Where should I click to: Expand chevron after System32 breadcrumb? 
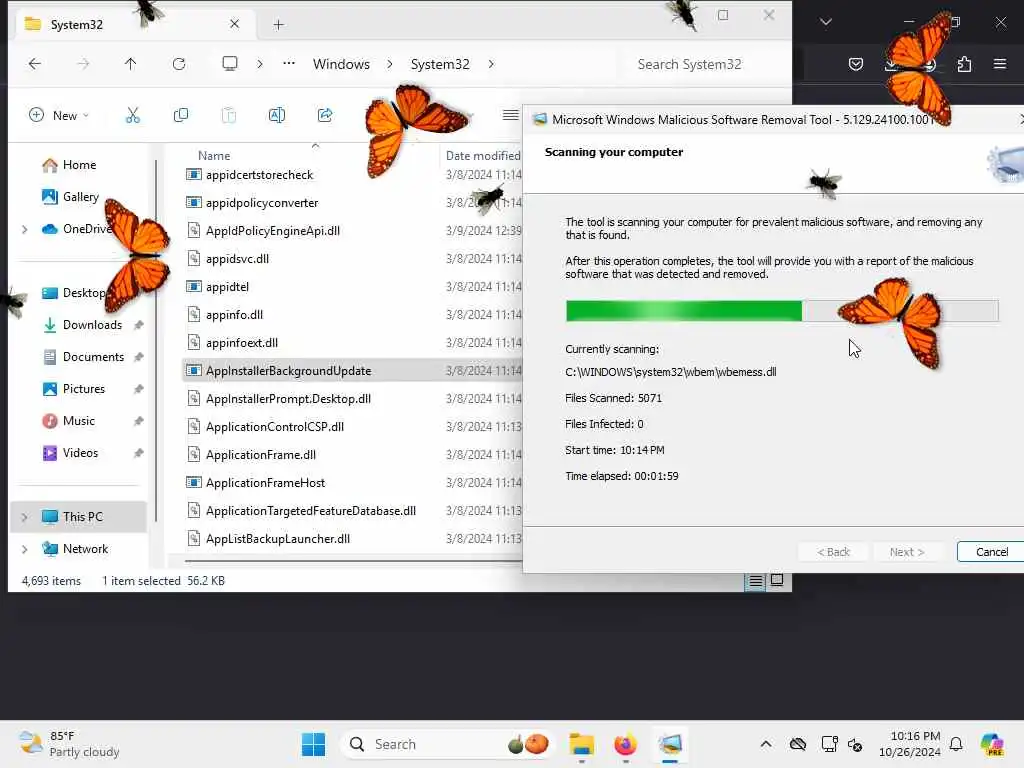point(491,64)
